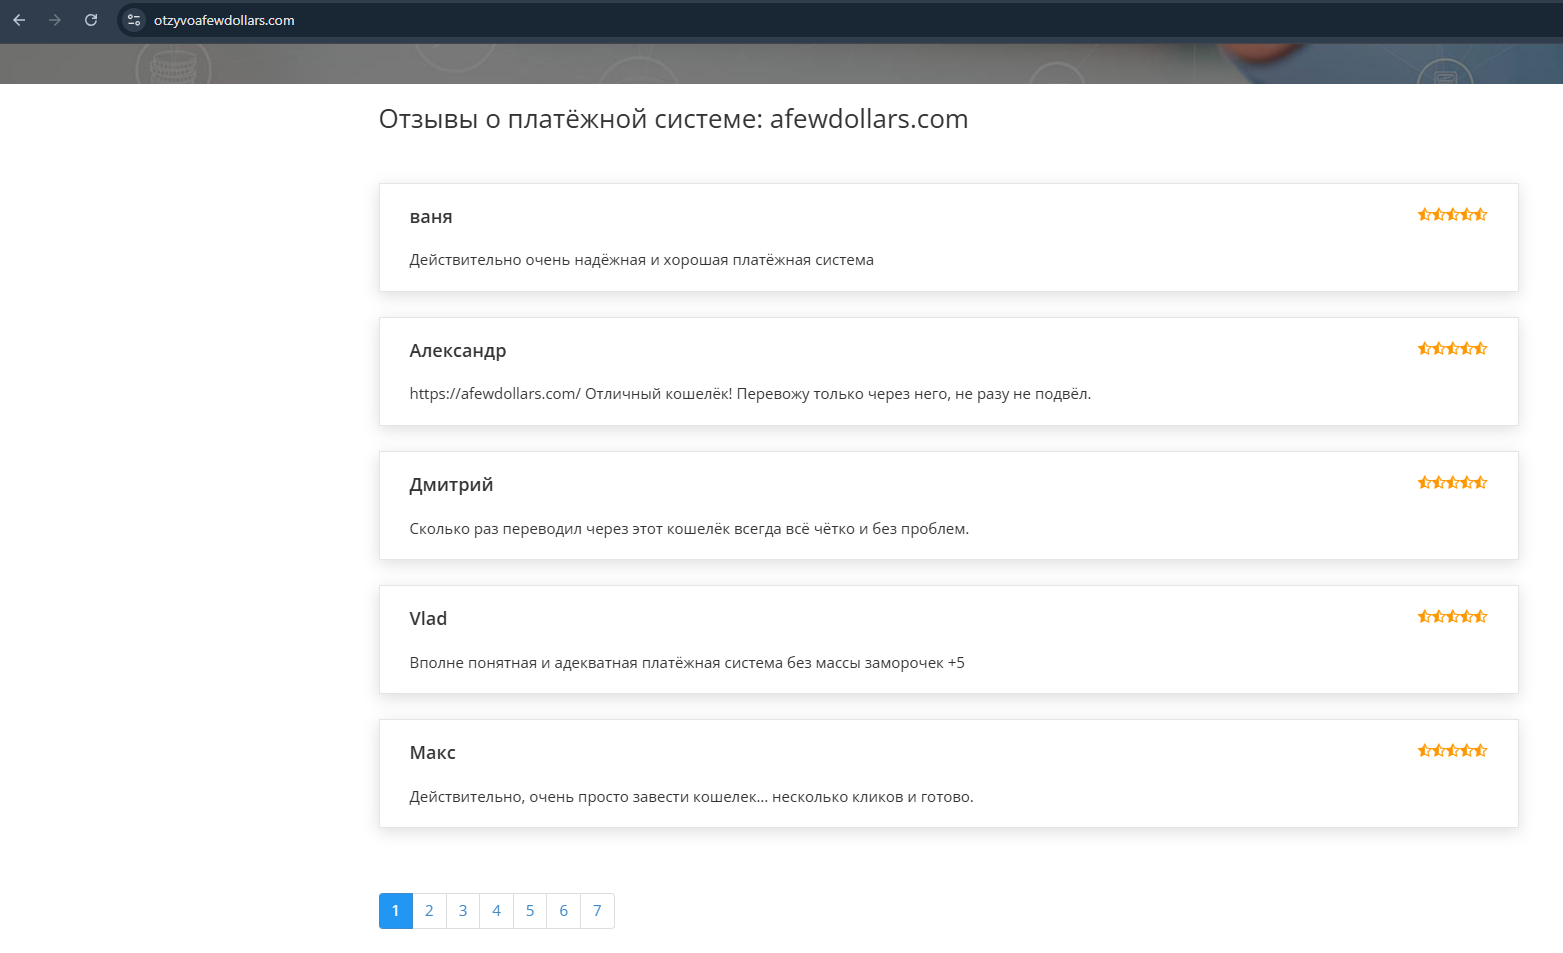The width and height of the screenshot is (1563, 953).
Task: Click the star rating on Дмитрий's review
Action: [1452, 482]
